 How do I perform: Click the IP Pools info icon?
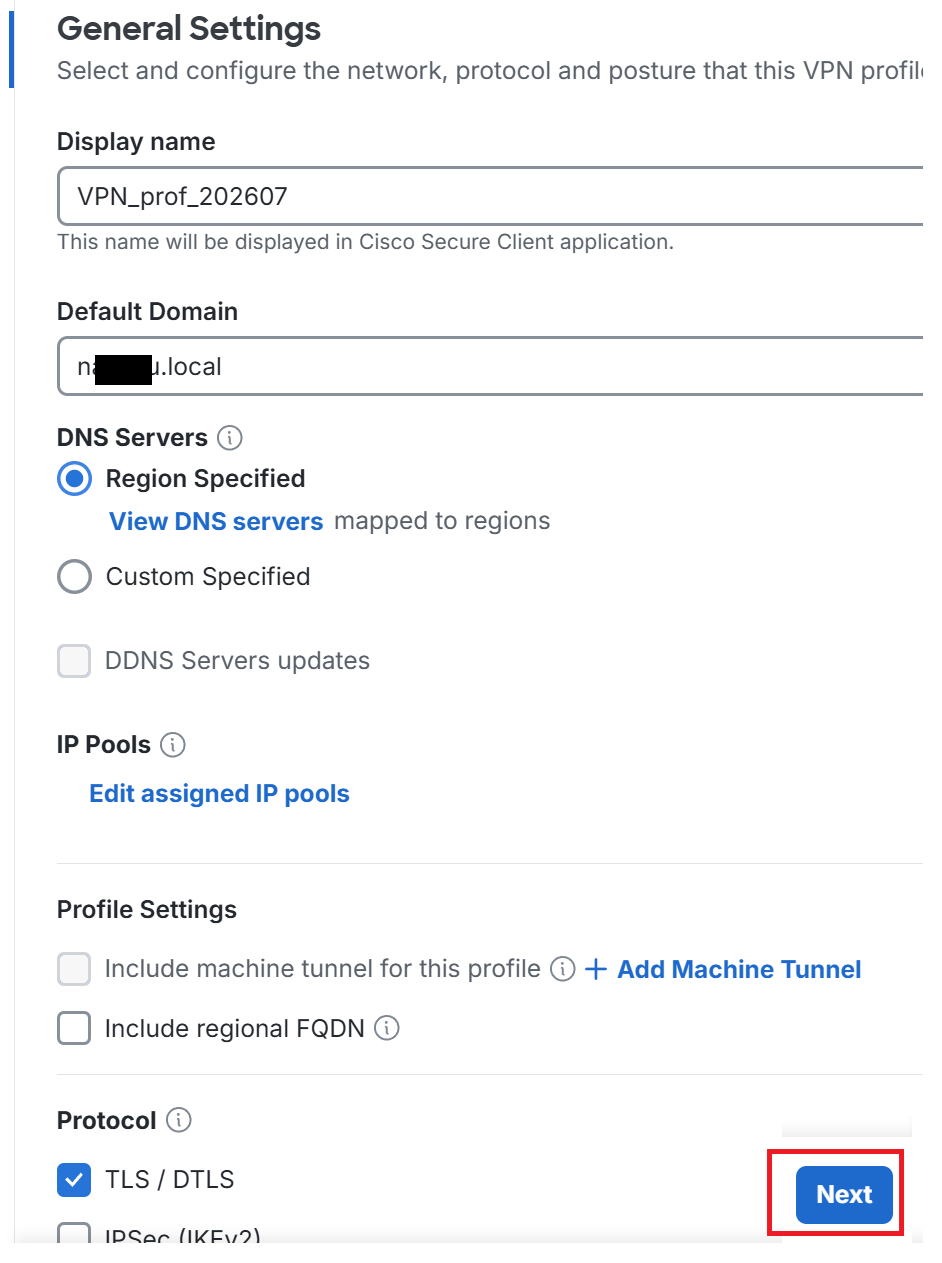click(173, 745)
